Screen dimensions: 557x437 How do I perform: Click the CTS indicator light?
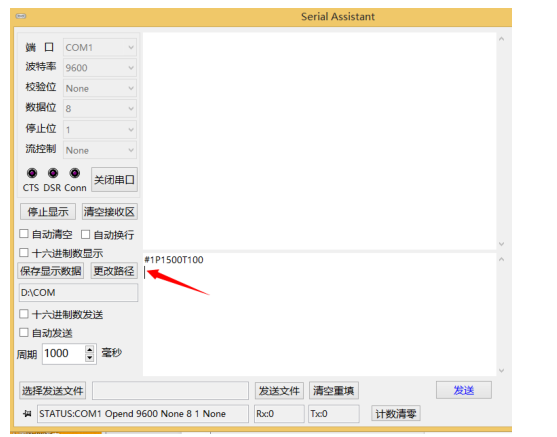point(32,173)
